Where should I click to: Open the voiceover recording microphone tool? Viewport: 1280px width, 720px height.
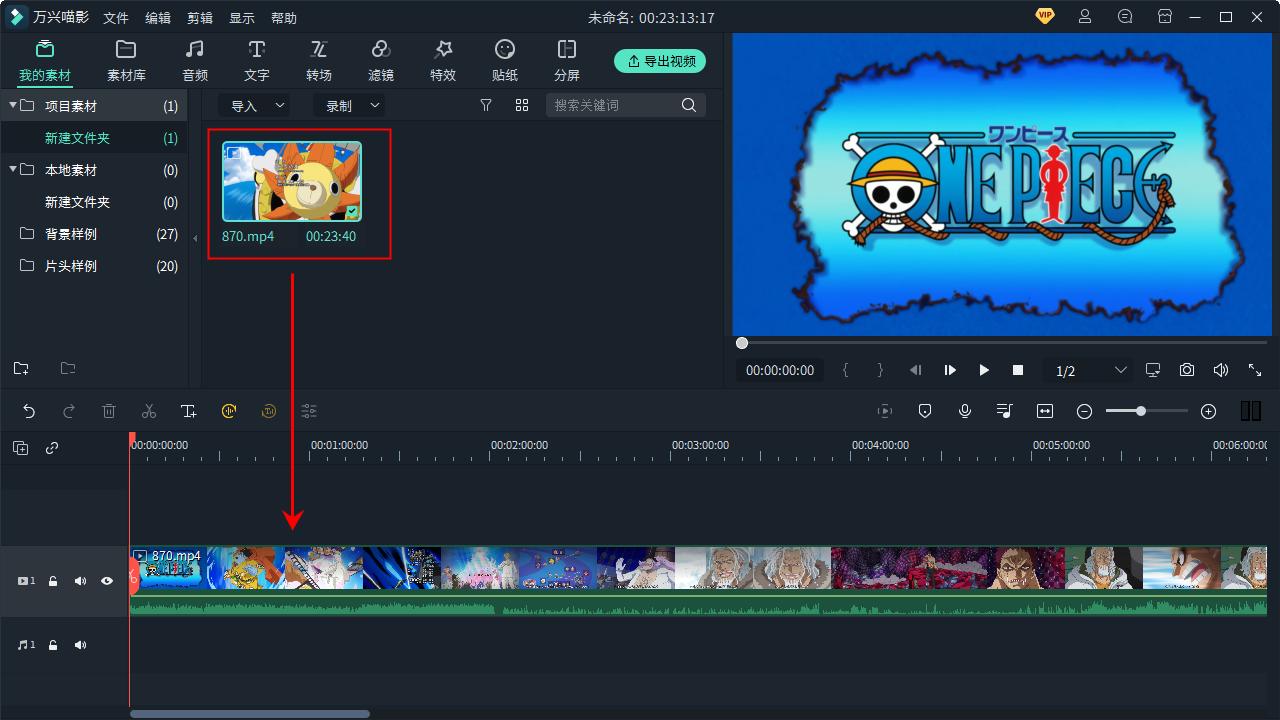tap(964, 410)
